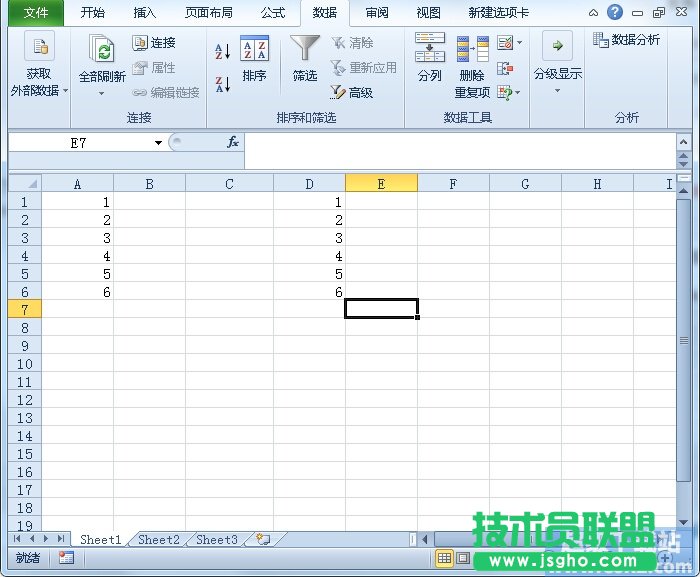Image resolution: width=700 pixels, height=577 pixels.
Task: Click the Sort A to Z ascending icon
Action: (x=223, y=51)
